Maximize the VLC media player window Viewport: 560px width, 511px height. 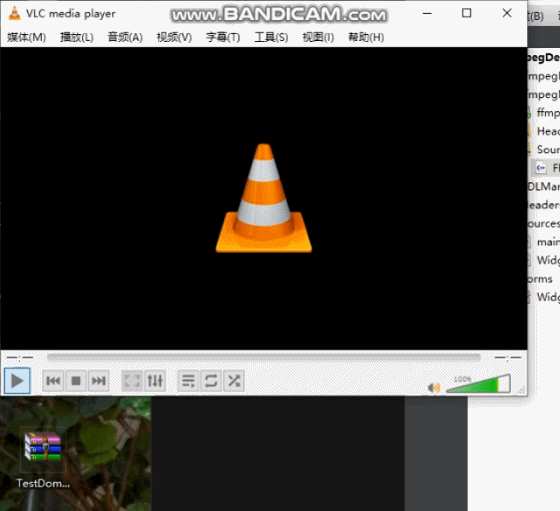[x=466, y=14]
